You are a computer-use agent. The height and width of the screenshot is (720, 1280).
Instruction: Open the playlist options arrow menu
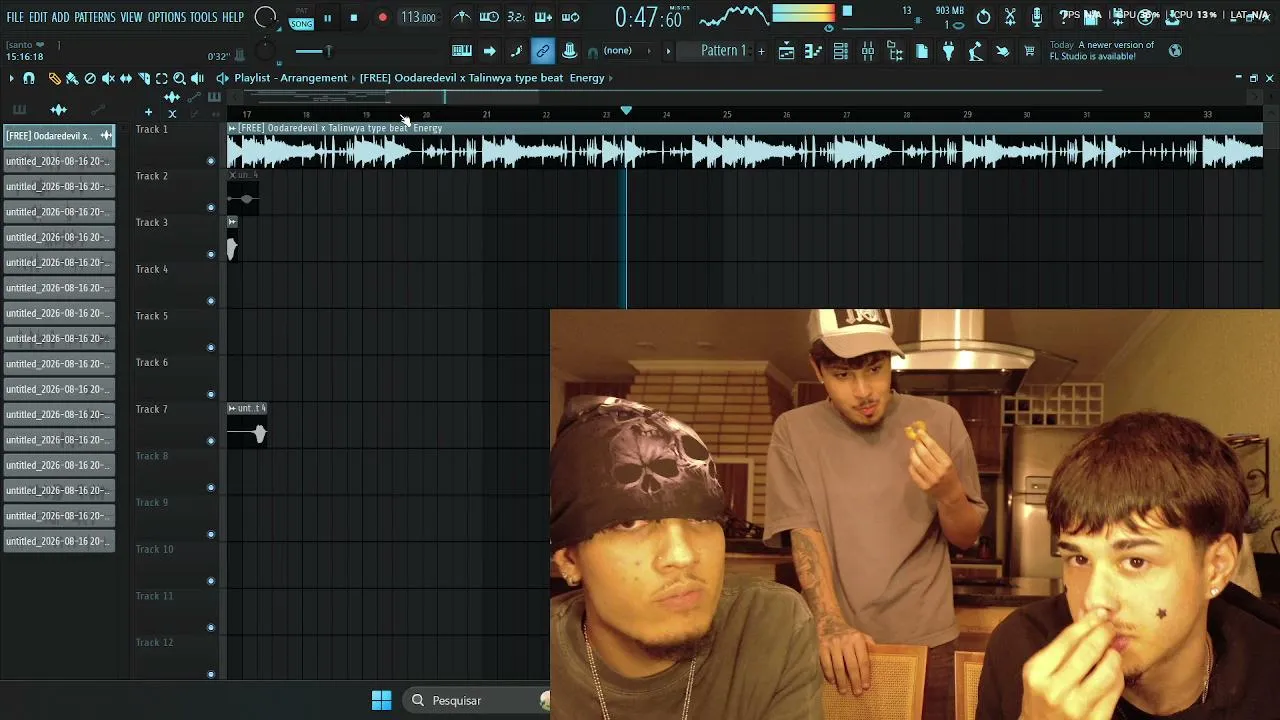11,78
